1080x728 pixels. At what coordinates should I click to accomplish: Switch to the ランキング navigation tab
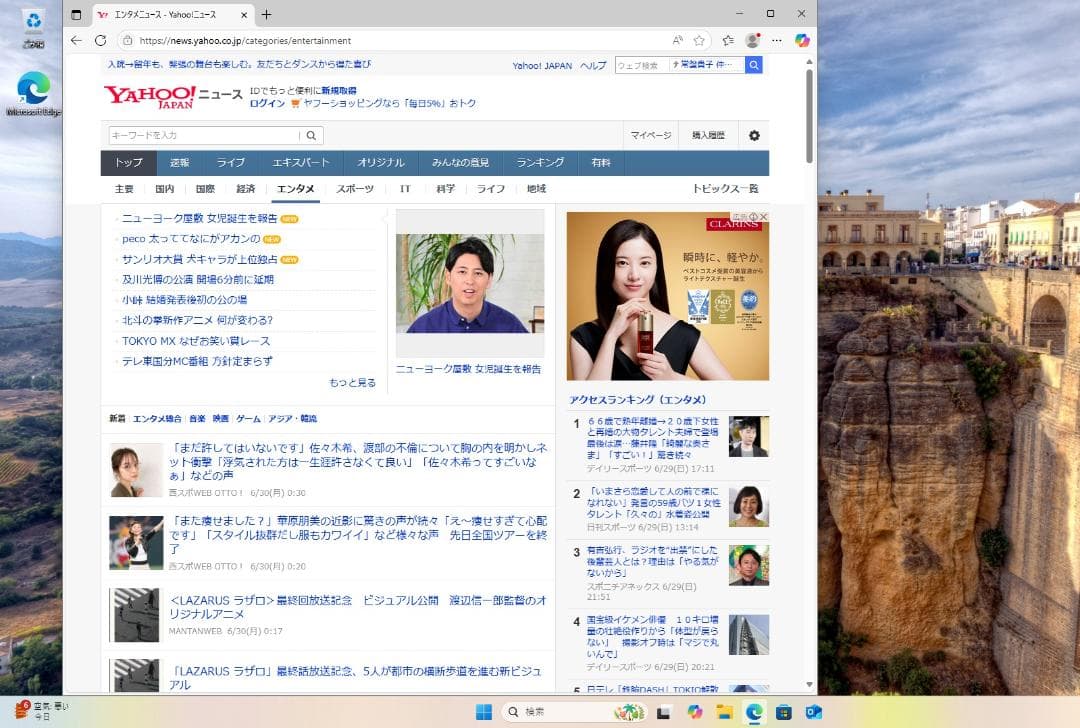540,163
